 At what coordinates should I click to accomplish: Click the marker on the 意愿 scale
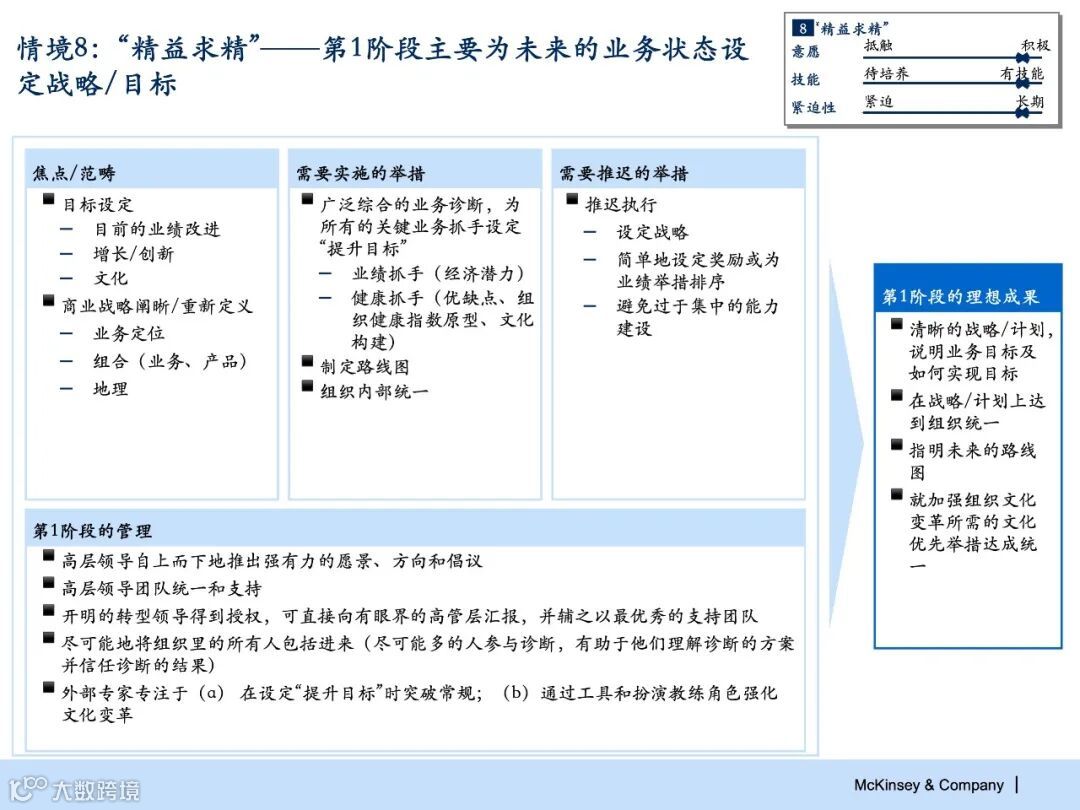(1023, 59)
